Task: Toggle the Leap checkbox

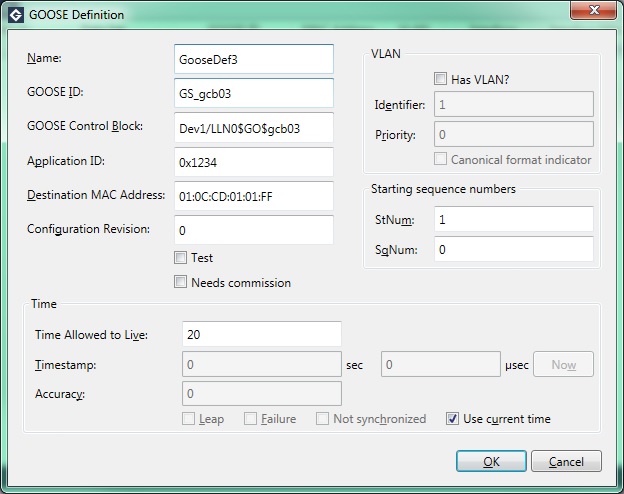Action: pos(188,419)
